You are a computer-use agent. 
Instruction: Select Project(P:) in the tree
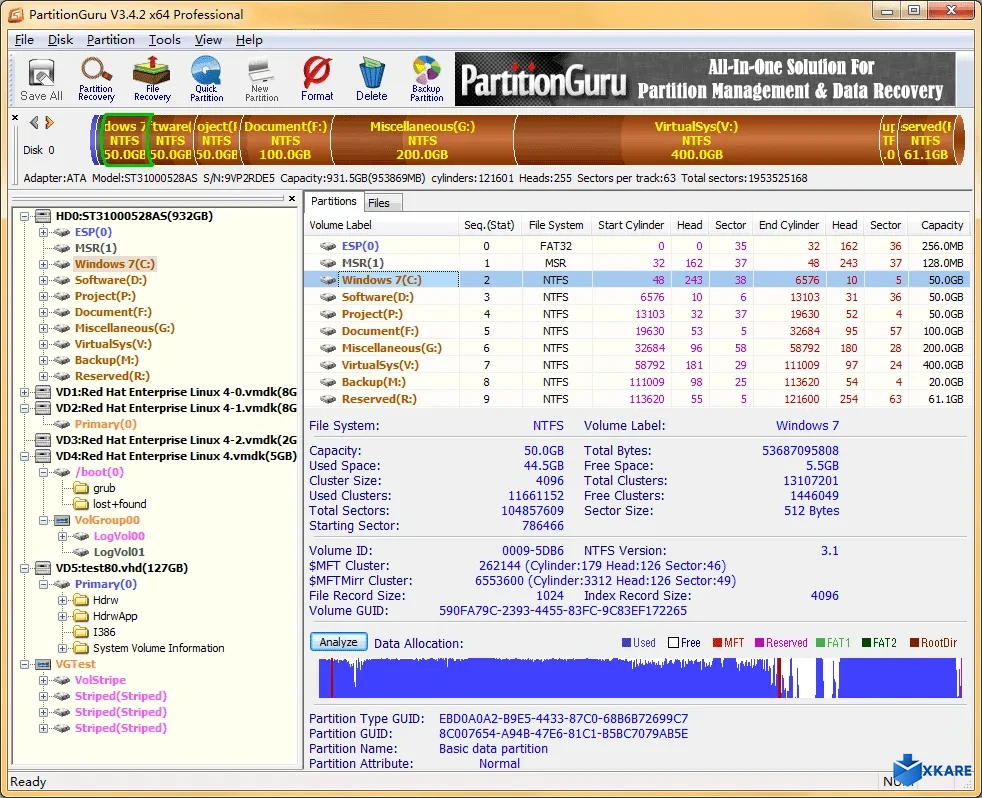point(105,296)
